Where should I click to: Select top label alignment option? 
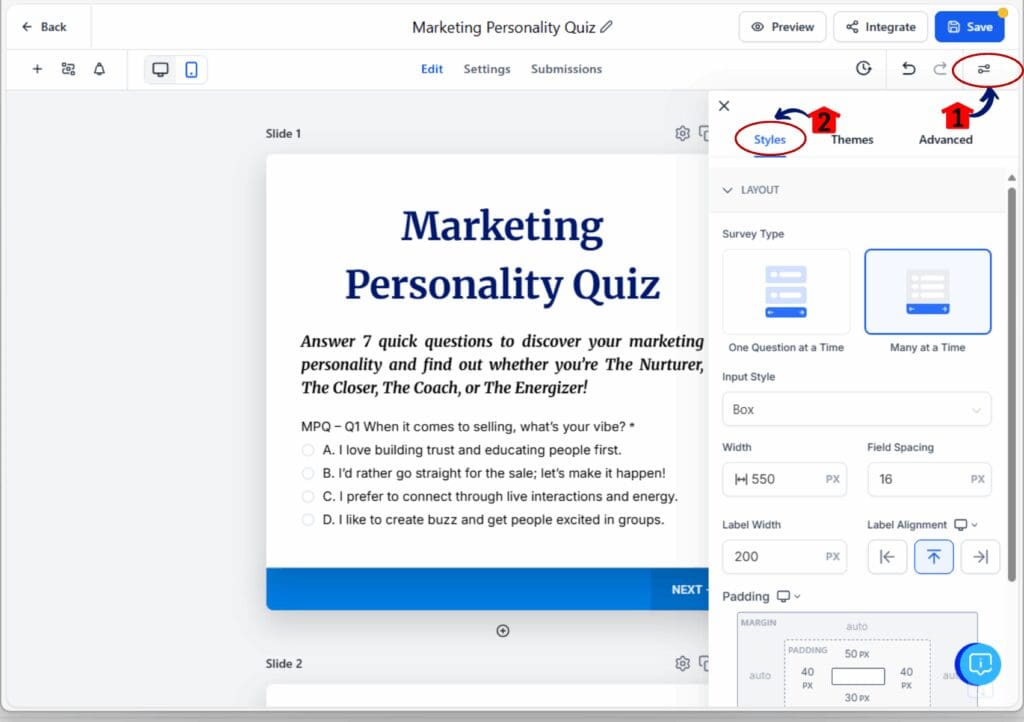[933, 557]
